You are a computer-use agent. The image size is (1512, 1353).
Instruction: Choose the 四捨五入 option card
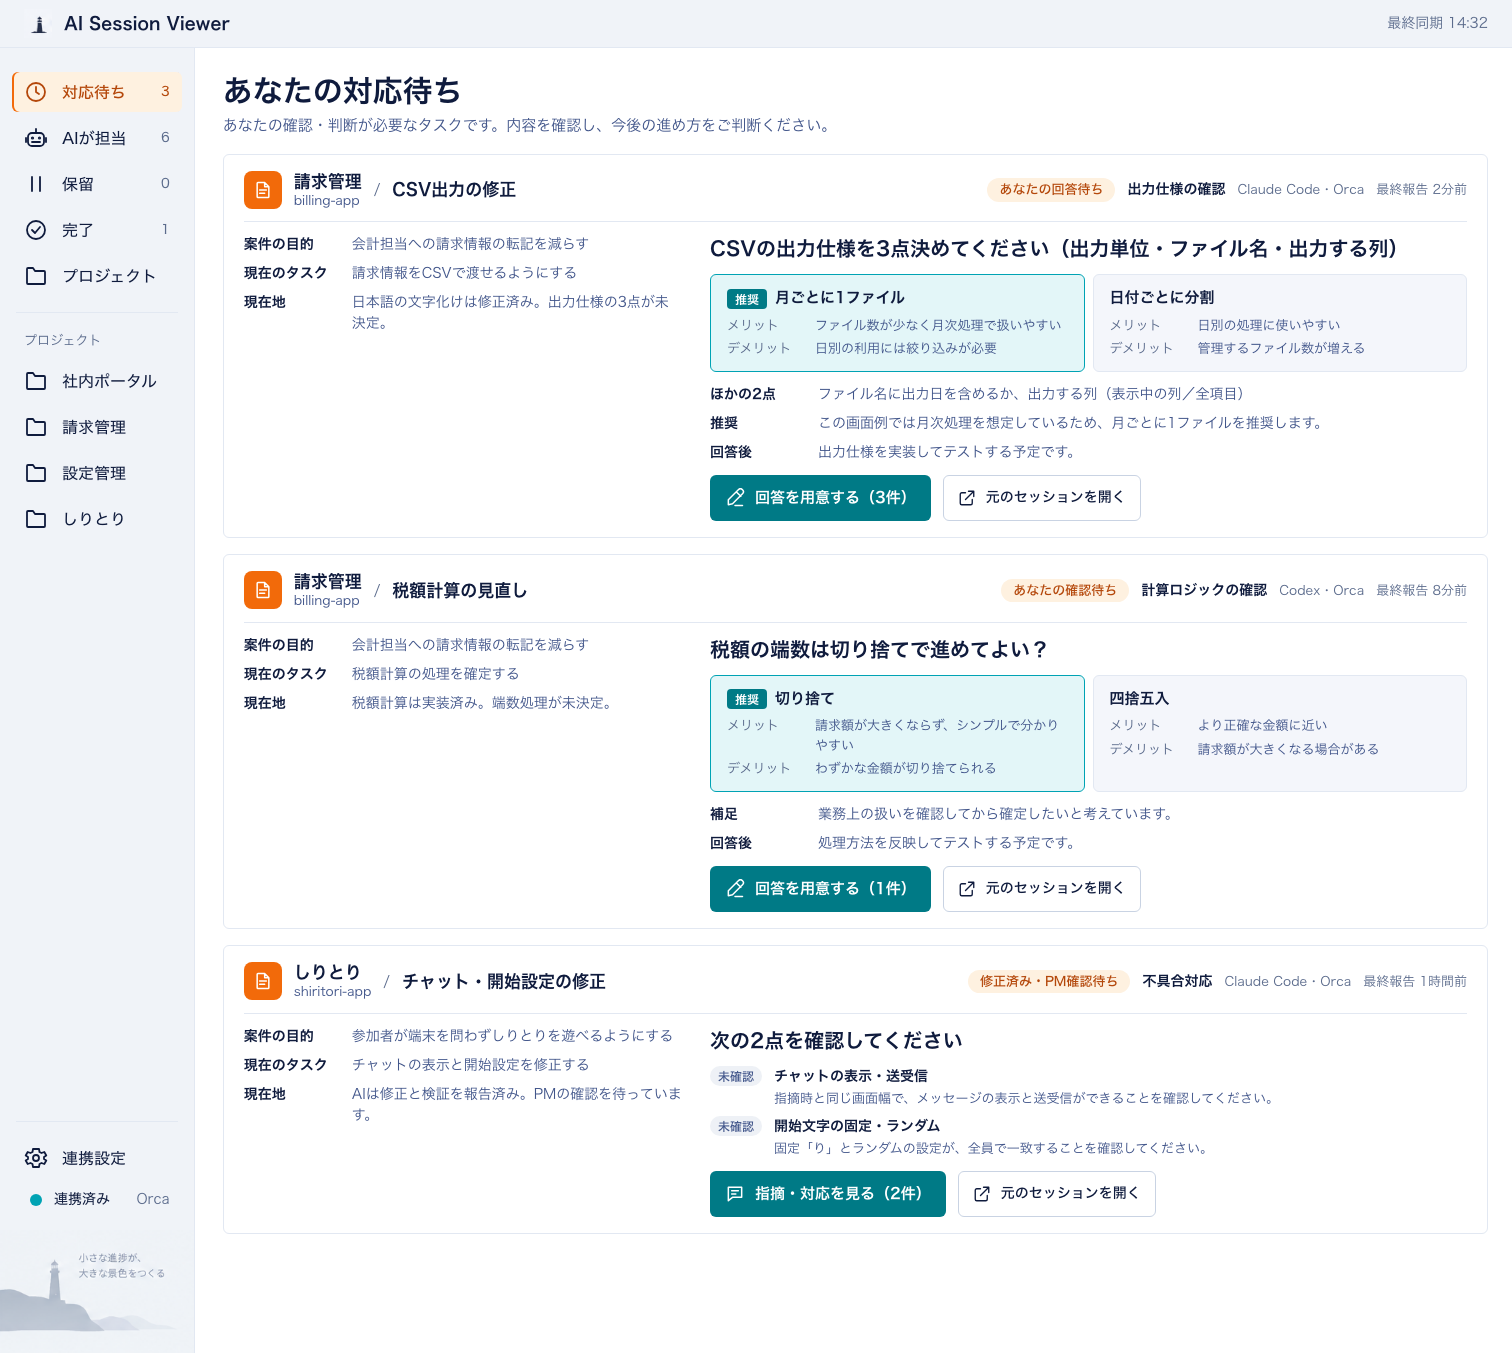1280,733
